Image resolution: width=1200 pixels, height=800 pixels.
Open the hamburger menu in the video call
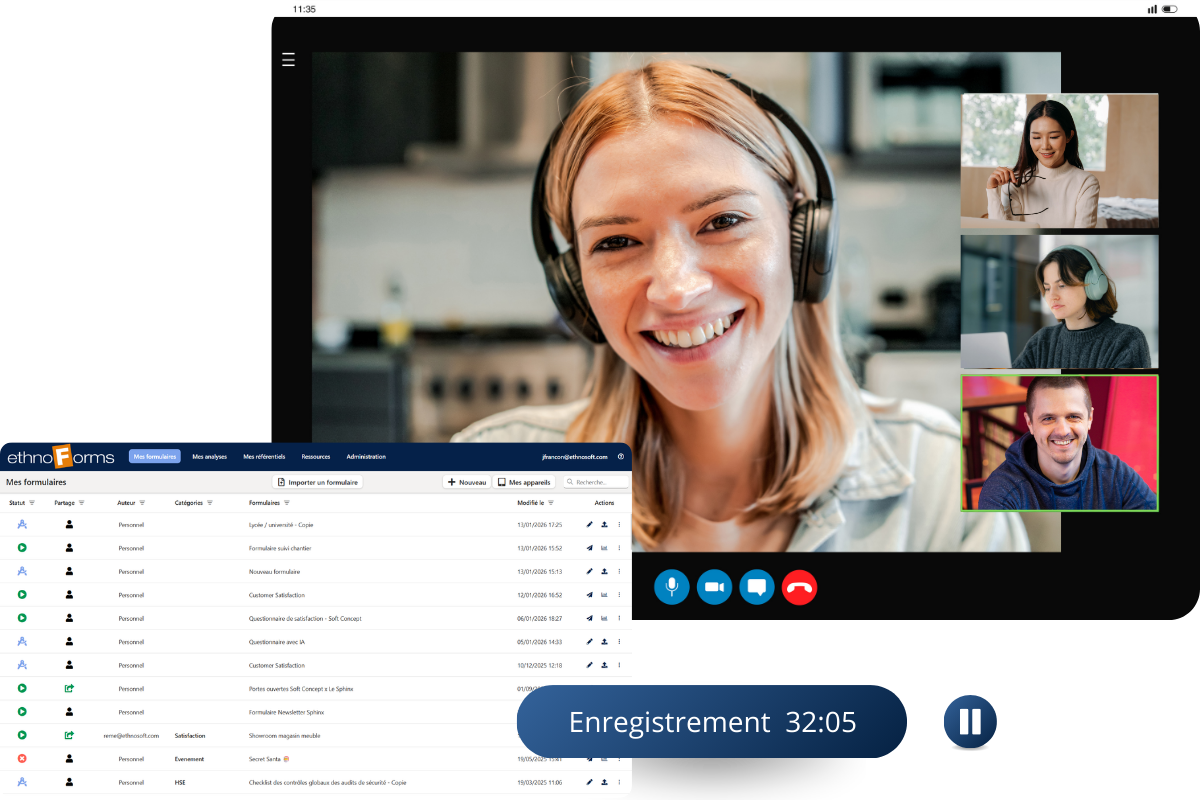[288, 60]
